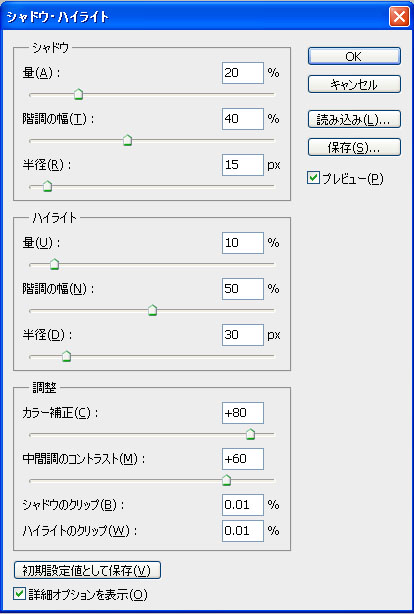Click the シャドウ 量(A) field showing 20
Viewport: 414px width, 614px height.
coord(243,73)
